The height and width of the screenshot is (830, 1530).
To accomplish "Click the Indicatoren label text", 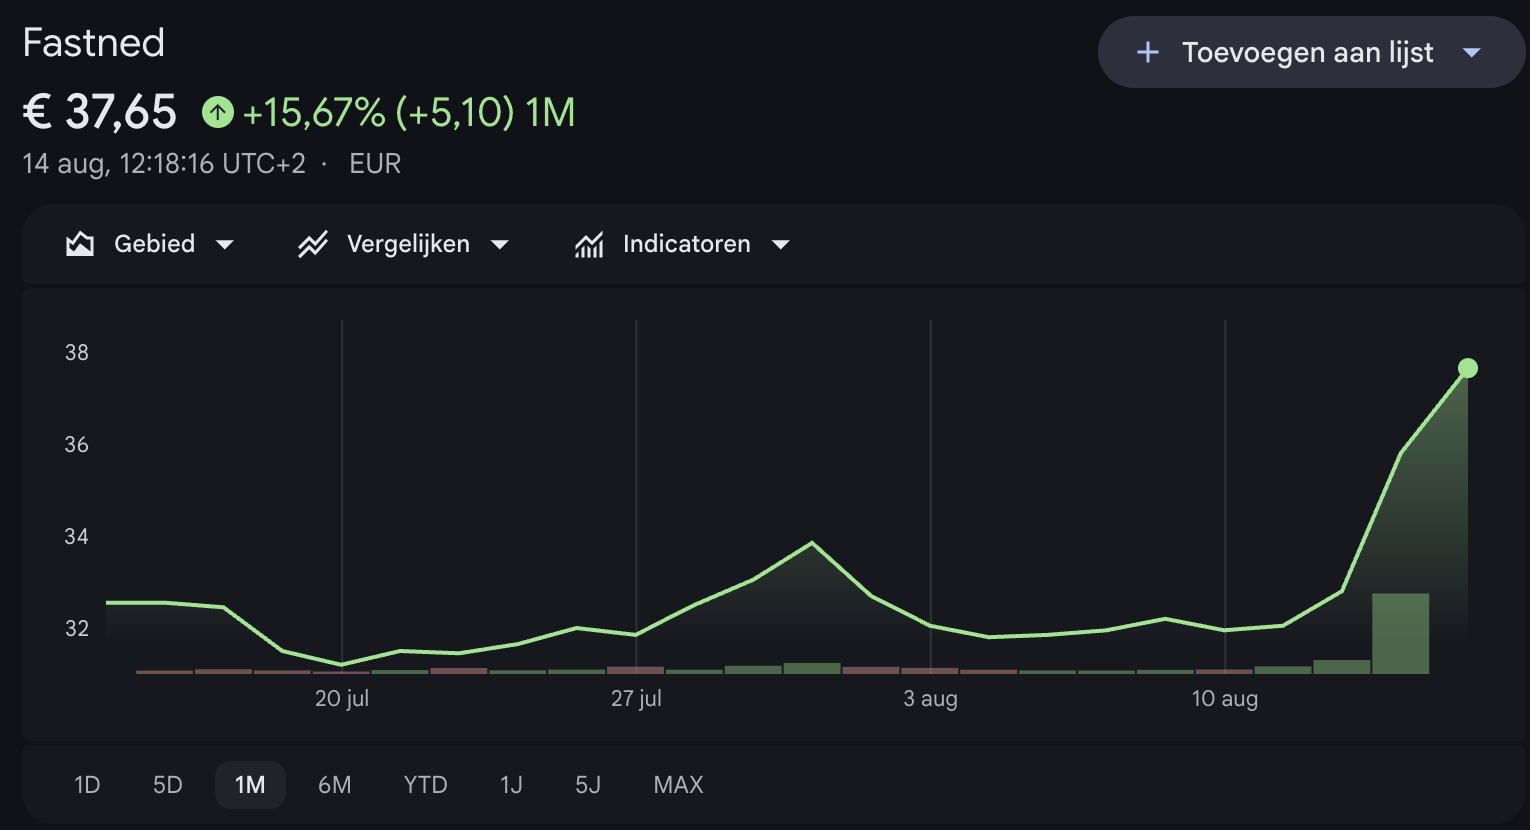I will pyautogui.click(x=687, y=244).
